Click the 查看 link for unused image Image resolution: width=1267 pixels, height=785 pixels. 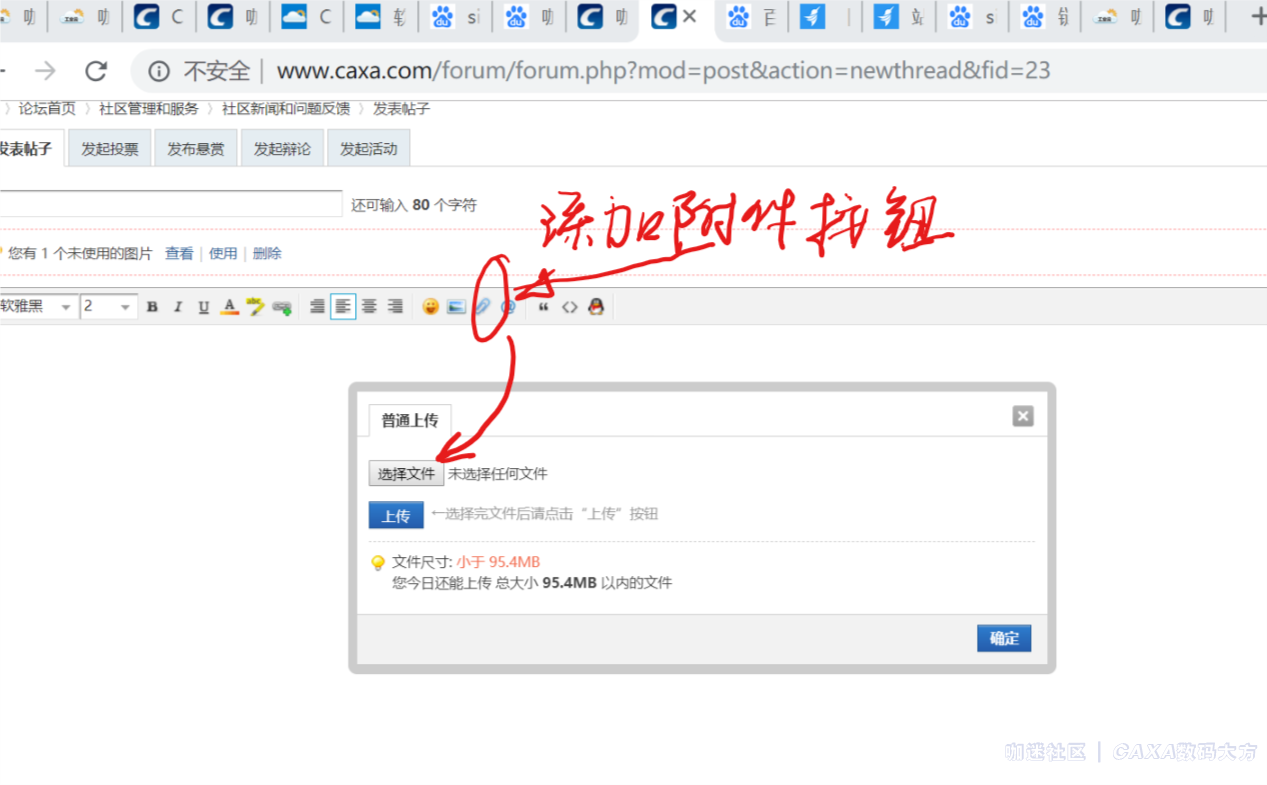point(179,254)
